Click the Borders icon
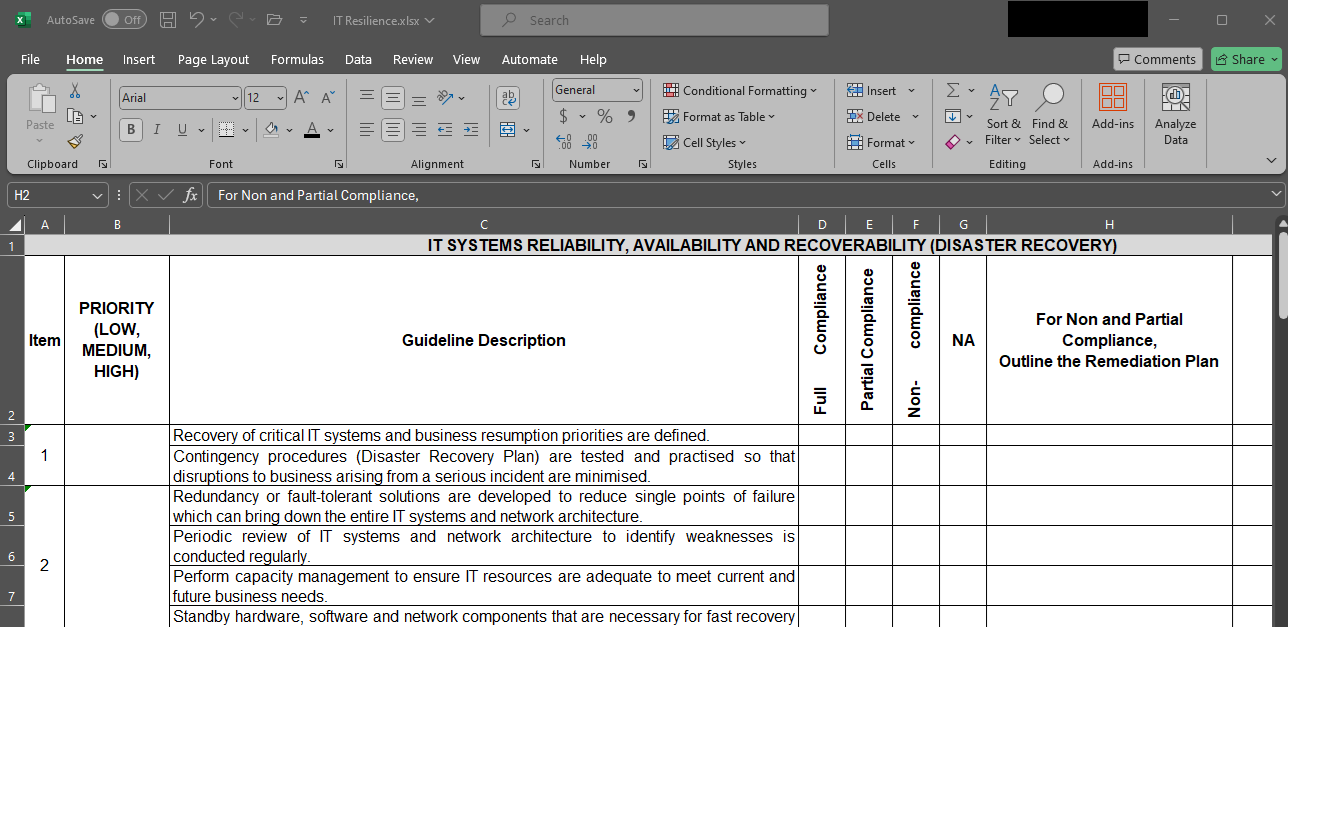Screen dimensions: 1321x839 (x=226, y=129)
